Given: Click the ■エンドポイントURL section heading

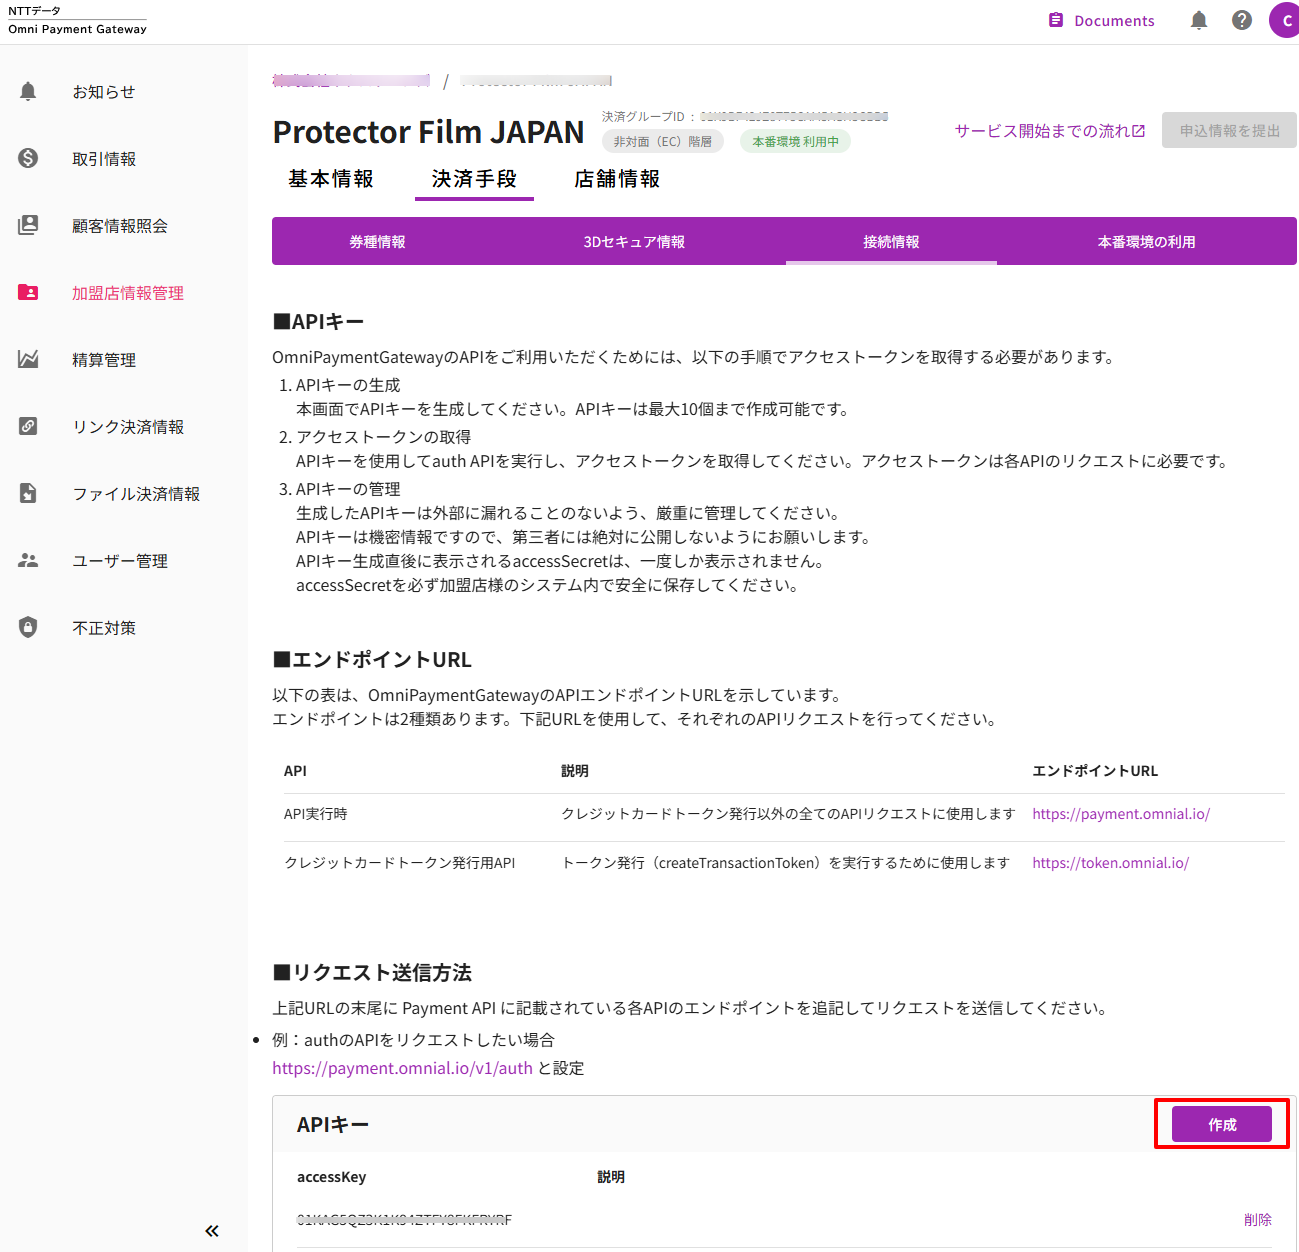Looking at the screenshot, I should [372, 660].
